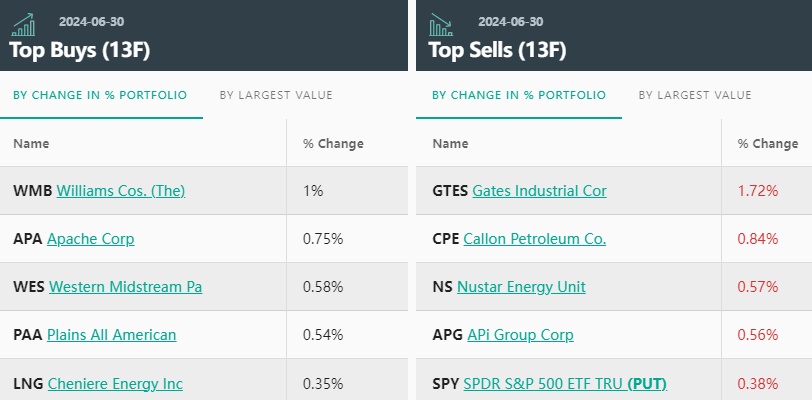Click the Top Buys 'Name' column header
The width and height of the screenshot is (812, 400).
coord(31,143)
